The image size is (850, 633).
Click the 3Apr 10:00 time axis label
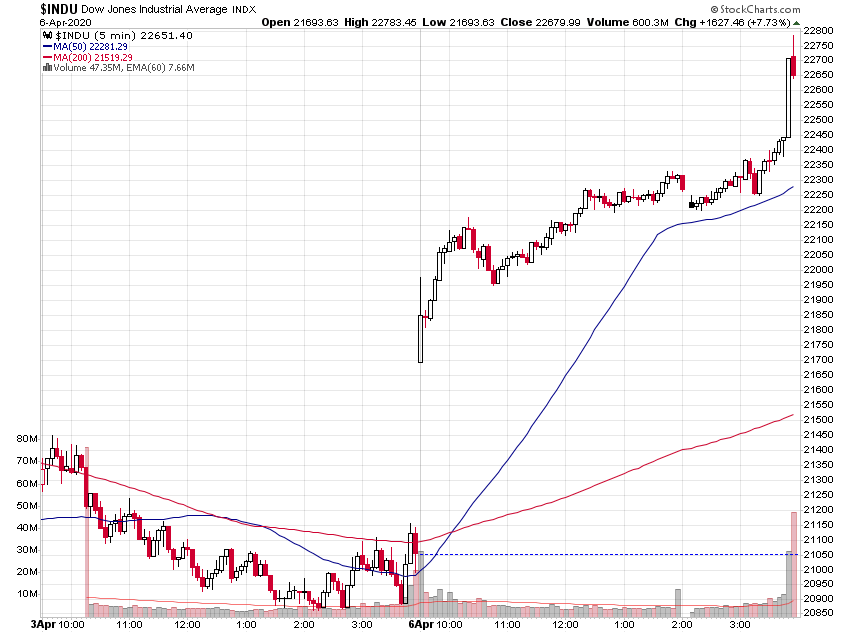(57, 624)
